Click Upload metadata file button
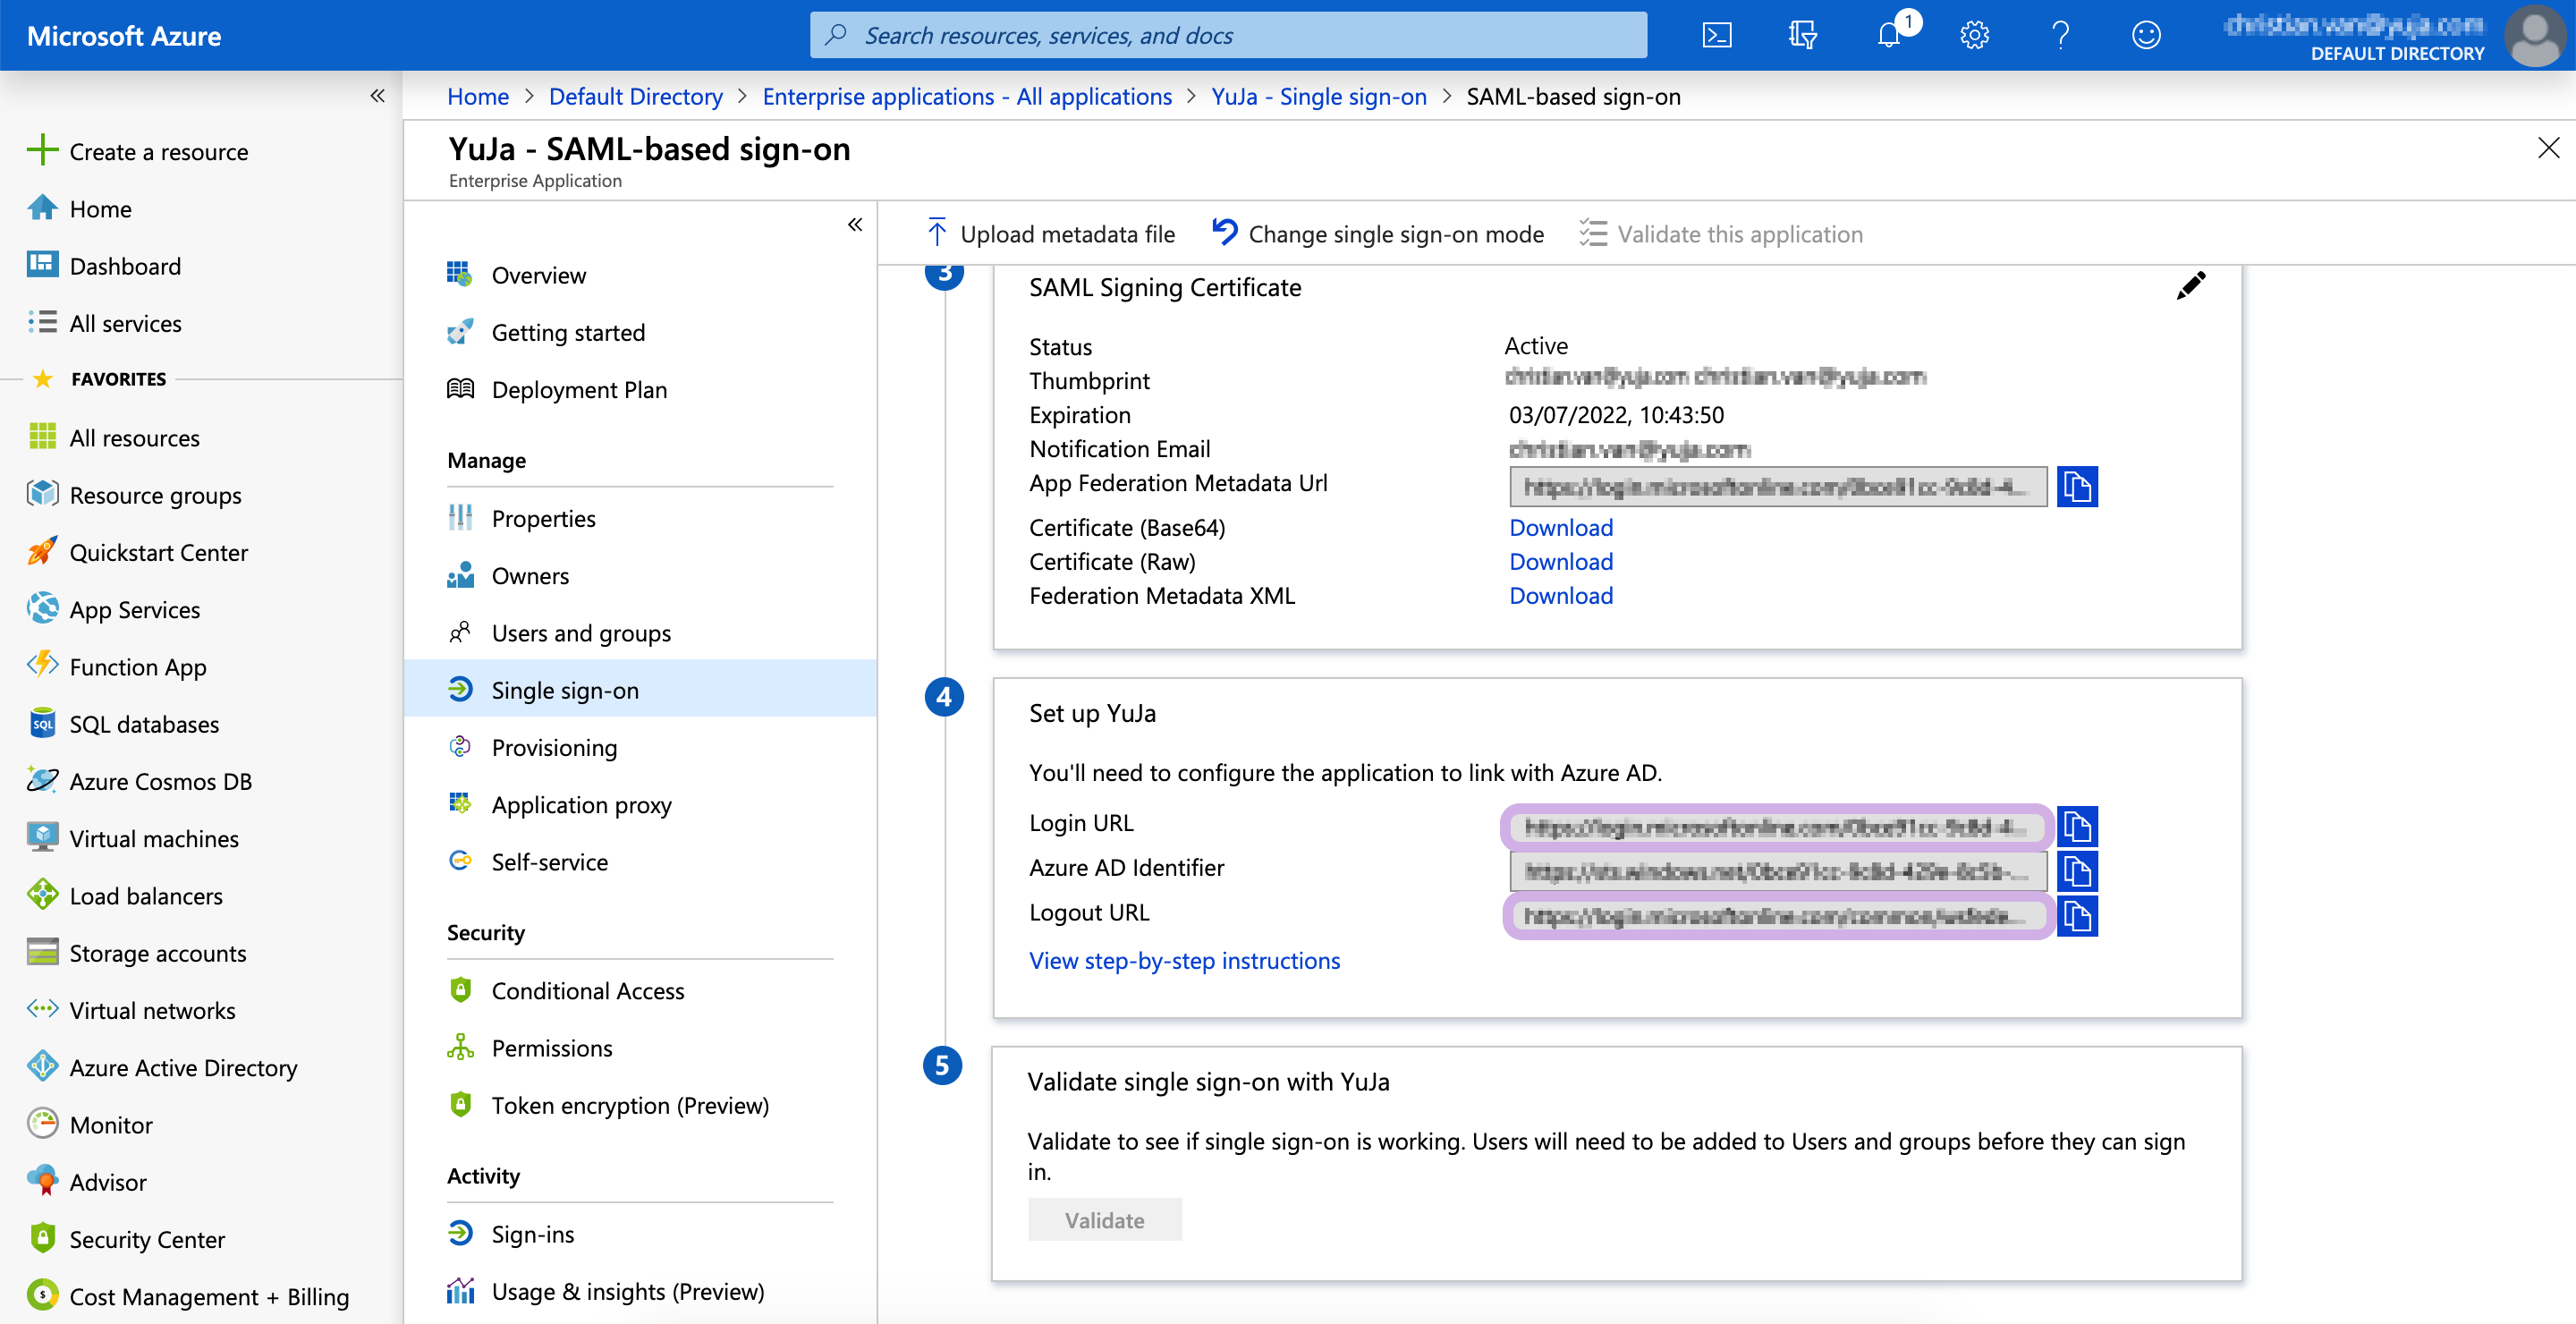Image resolution: width=2576 pixels, height=1324 pixels. (1050, 234)
